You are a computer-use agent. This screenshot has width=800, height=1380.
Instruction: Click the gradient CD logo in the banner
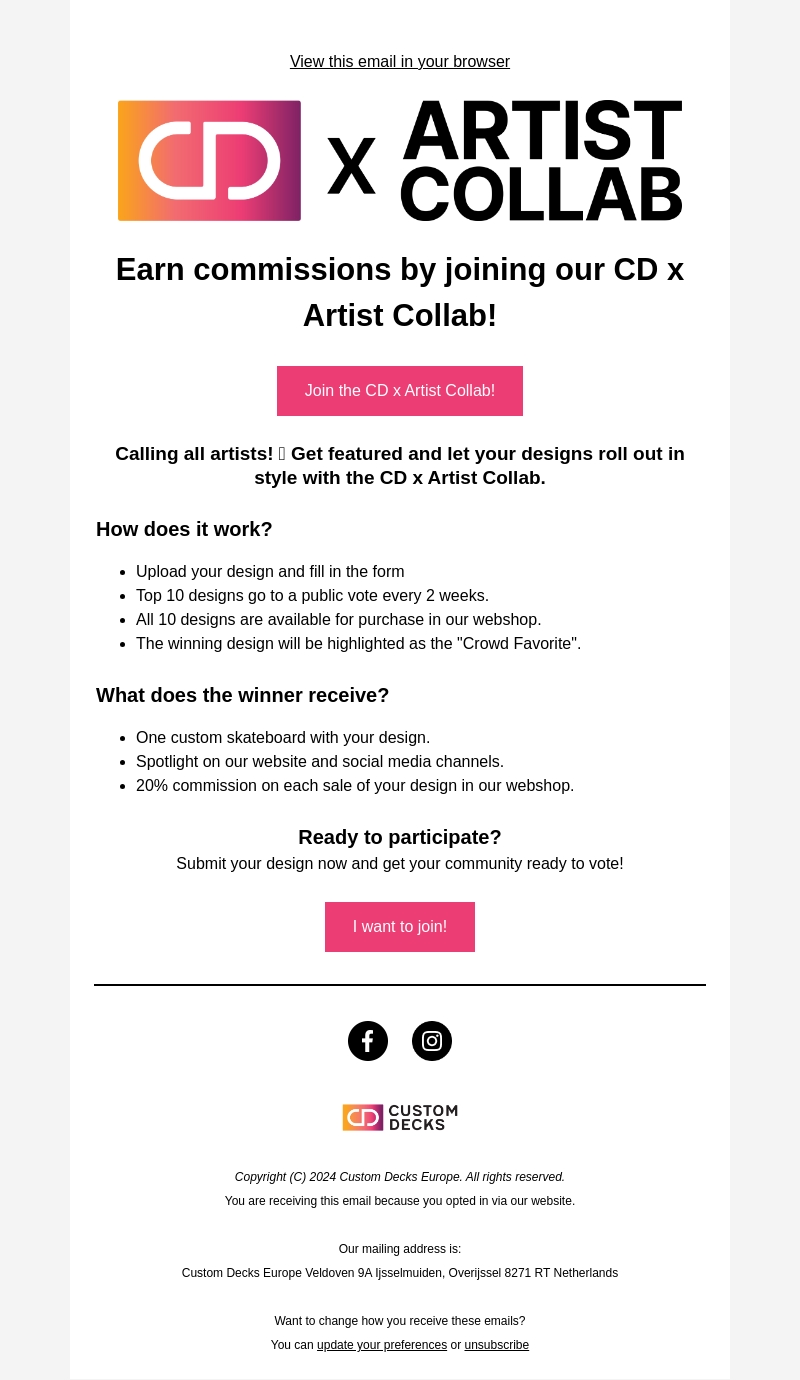209,161
